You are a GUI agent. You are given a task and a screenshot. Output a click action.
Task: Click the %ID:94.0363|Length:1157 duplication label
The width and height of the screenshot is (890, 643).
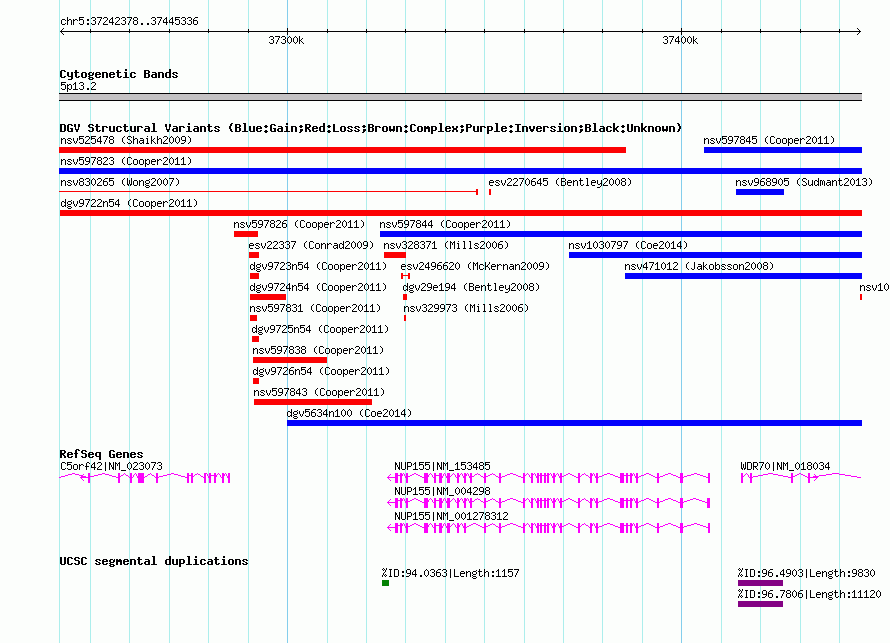(x=451, y=573)
